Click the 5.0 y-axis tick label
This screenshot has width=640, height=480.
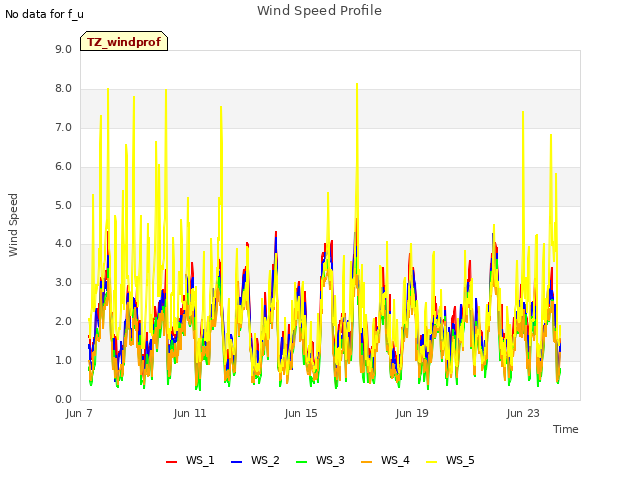pos(63,205)
